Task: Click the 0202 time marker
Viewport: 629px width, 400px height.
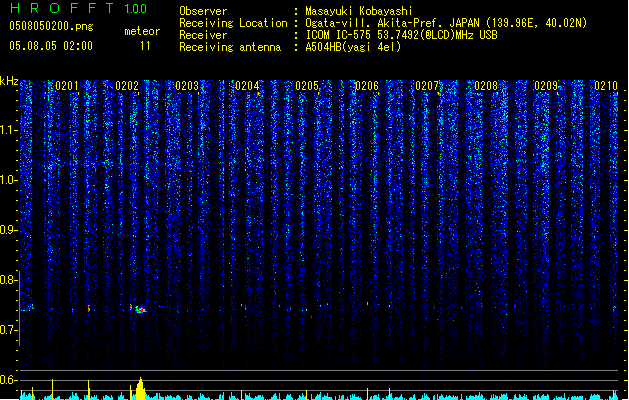Action: pos(127,86)
